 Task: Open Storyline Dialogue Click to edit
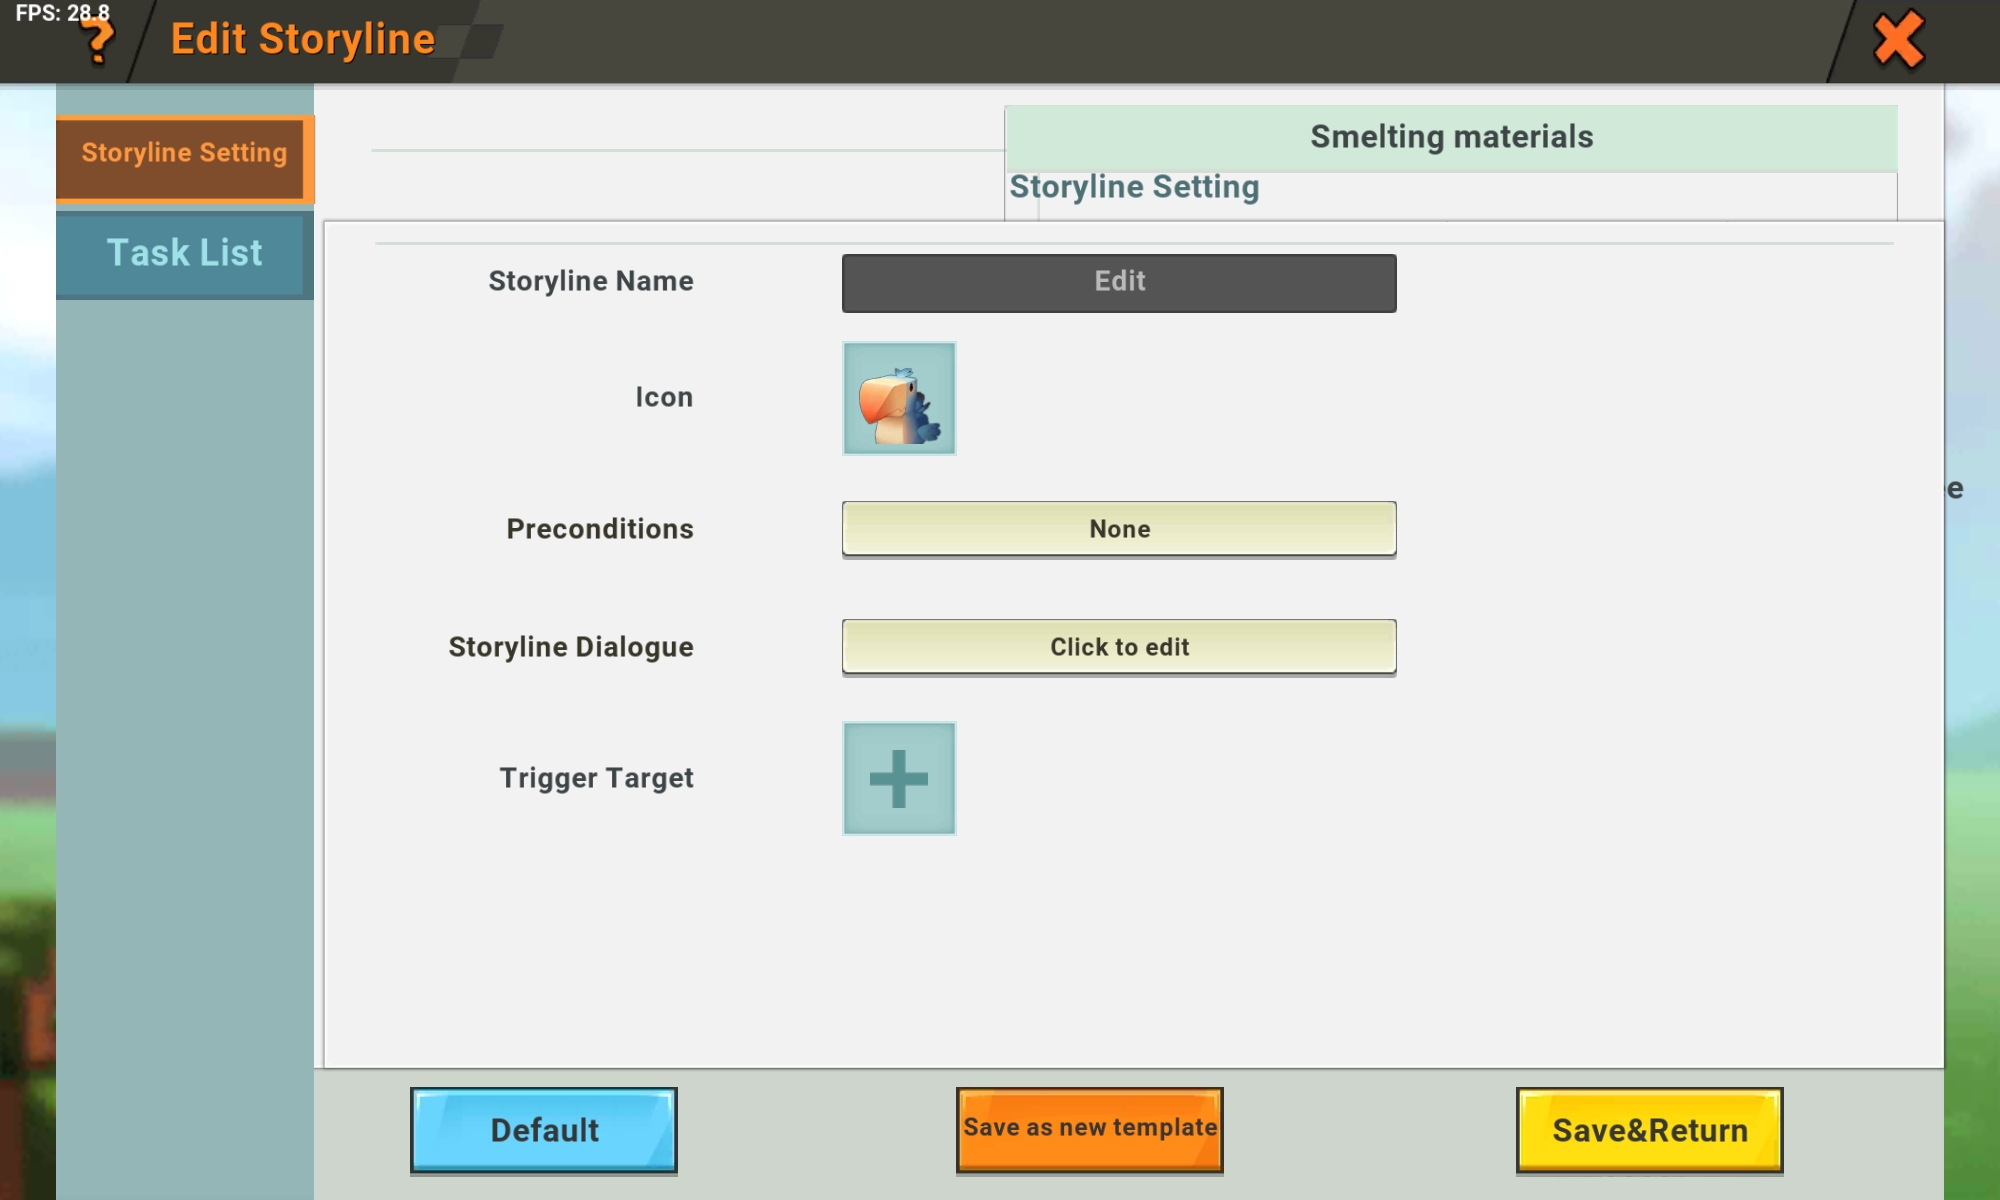(x=1118, y=646)
